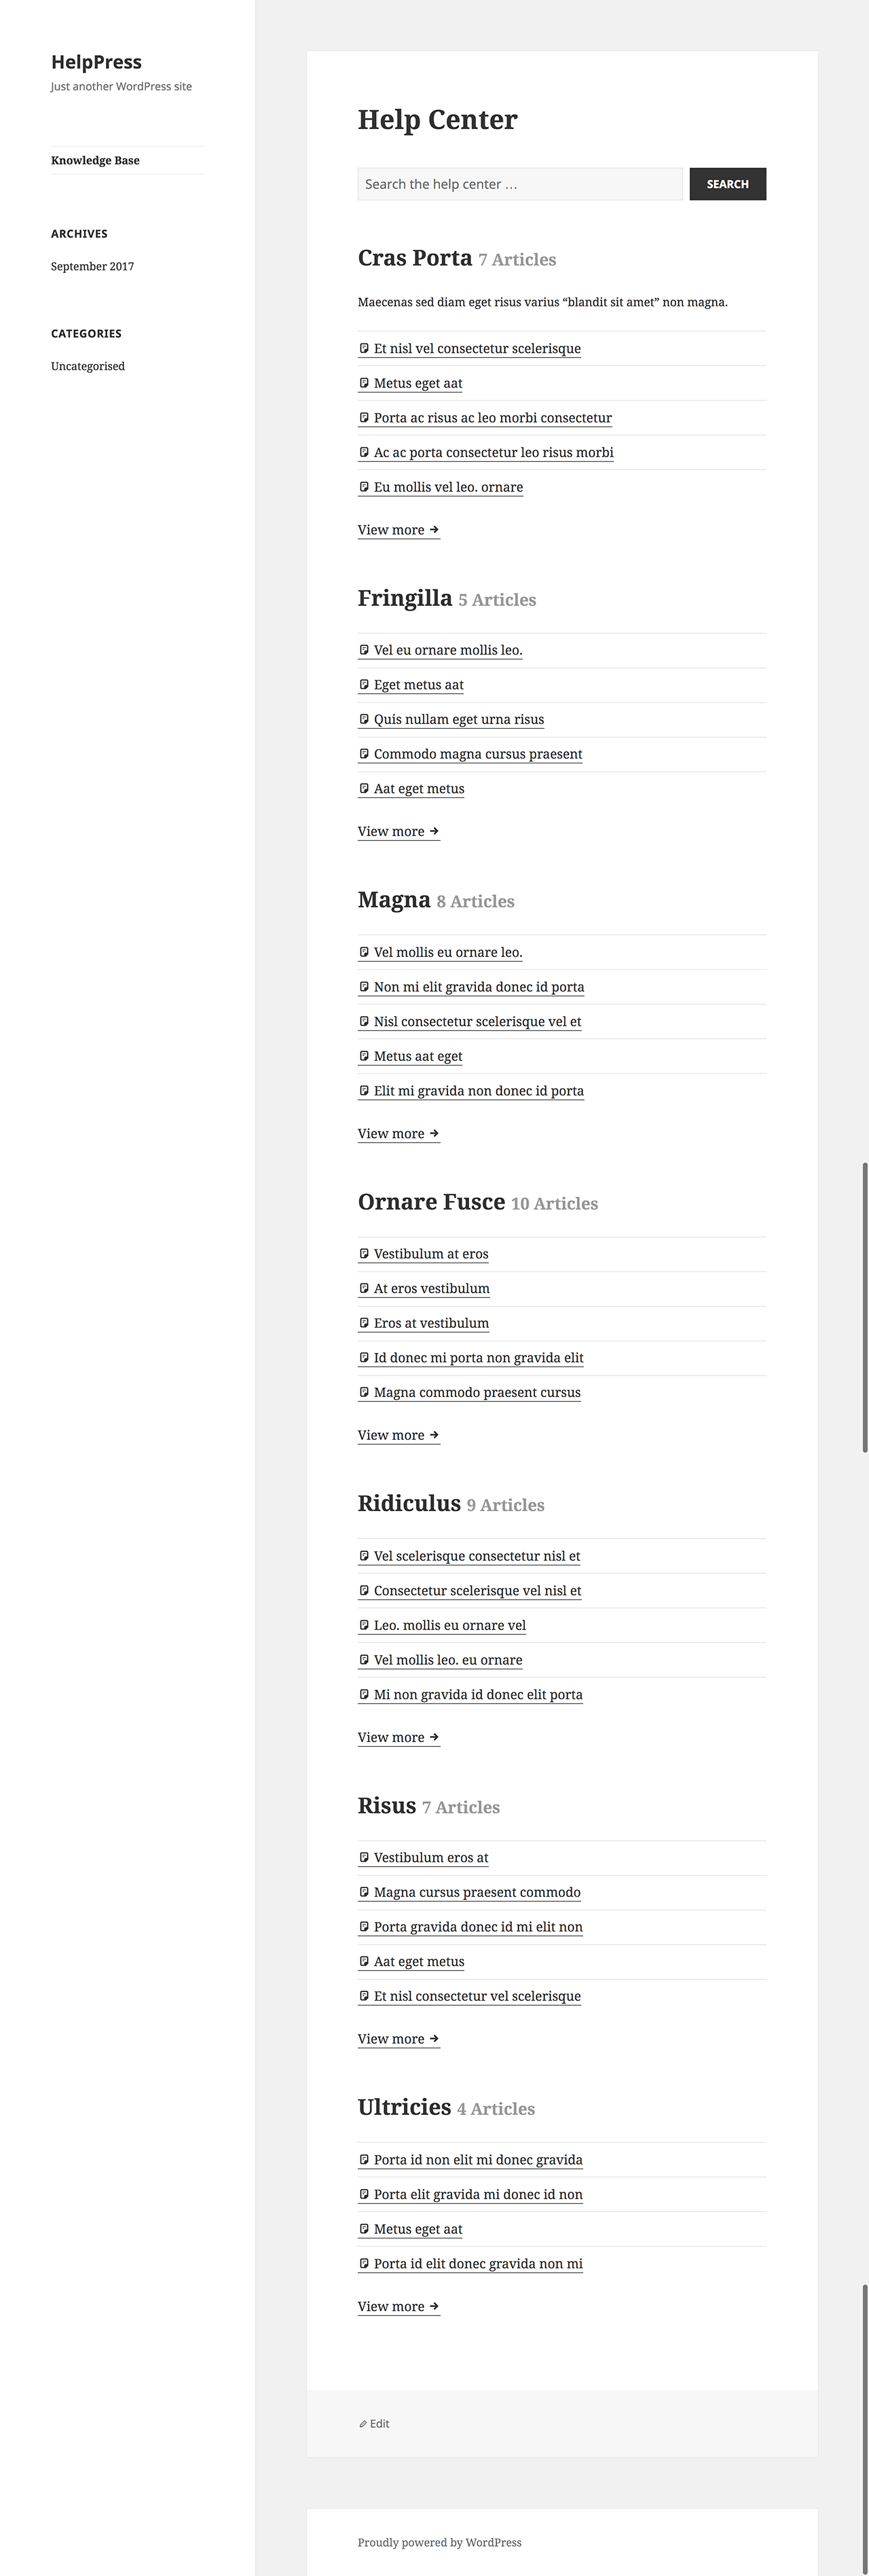
Task: Click the document icon next to "Vestibulum eros at"
Action: [364, 1858]
